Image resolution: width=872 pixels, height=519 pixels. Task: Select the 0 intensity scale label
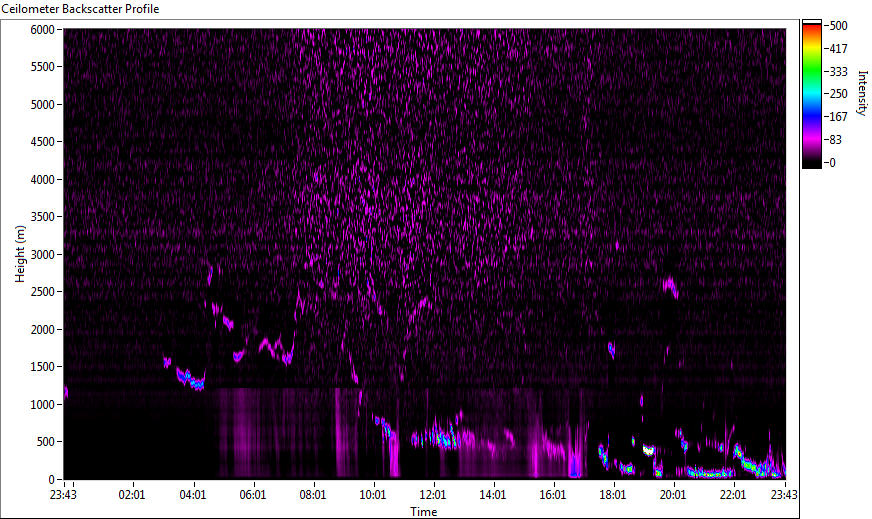(832, 162)
